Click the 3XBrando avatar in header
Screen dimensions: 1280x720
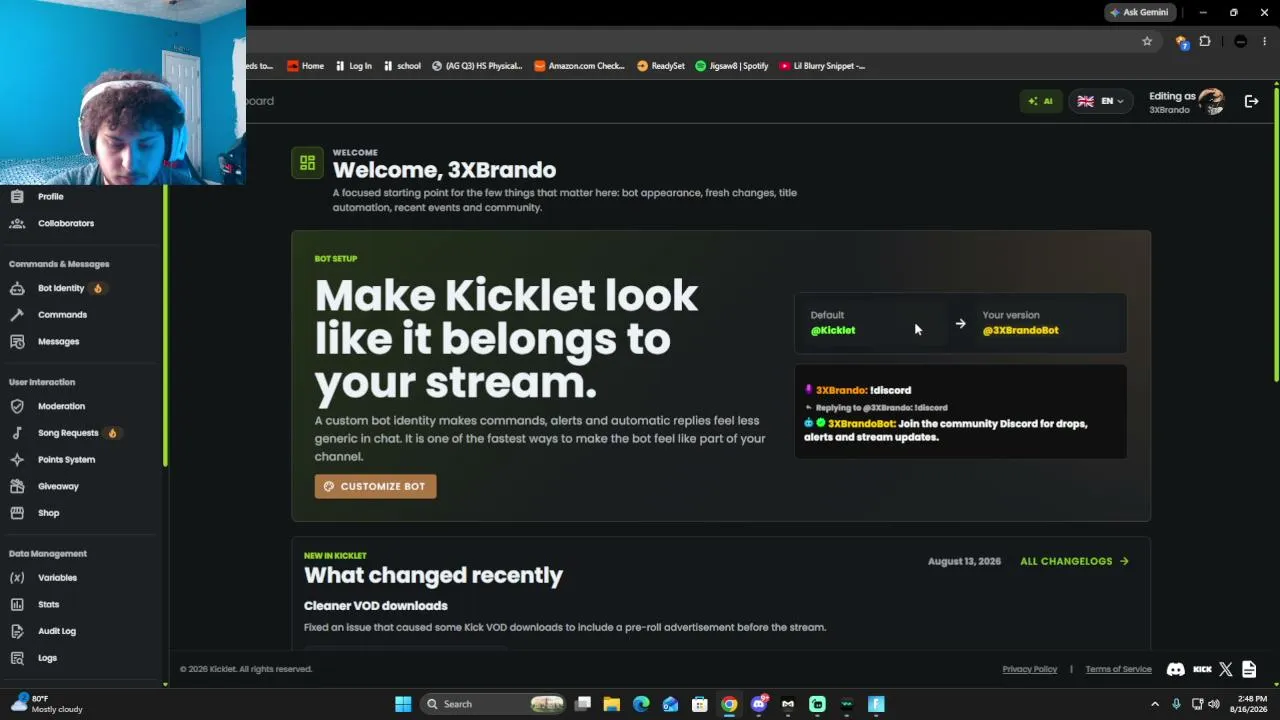pyautogui.click(x=1211, y=101)
